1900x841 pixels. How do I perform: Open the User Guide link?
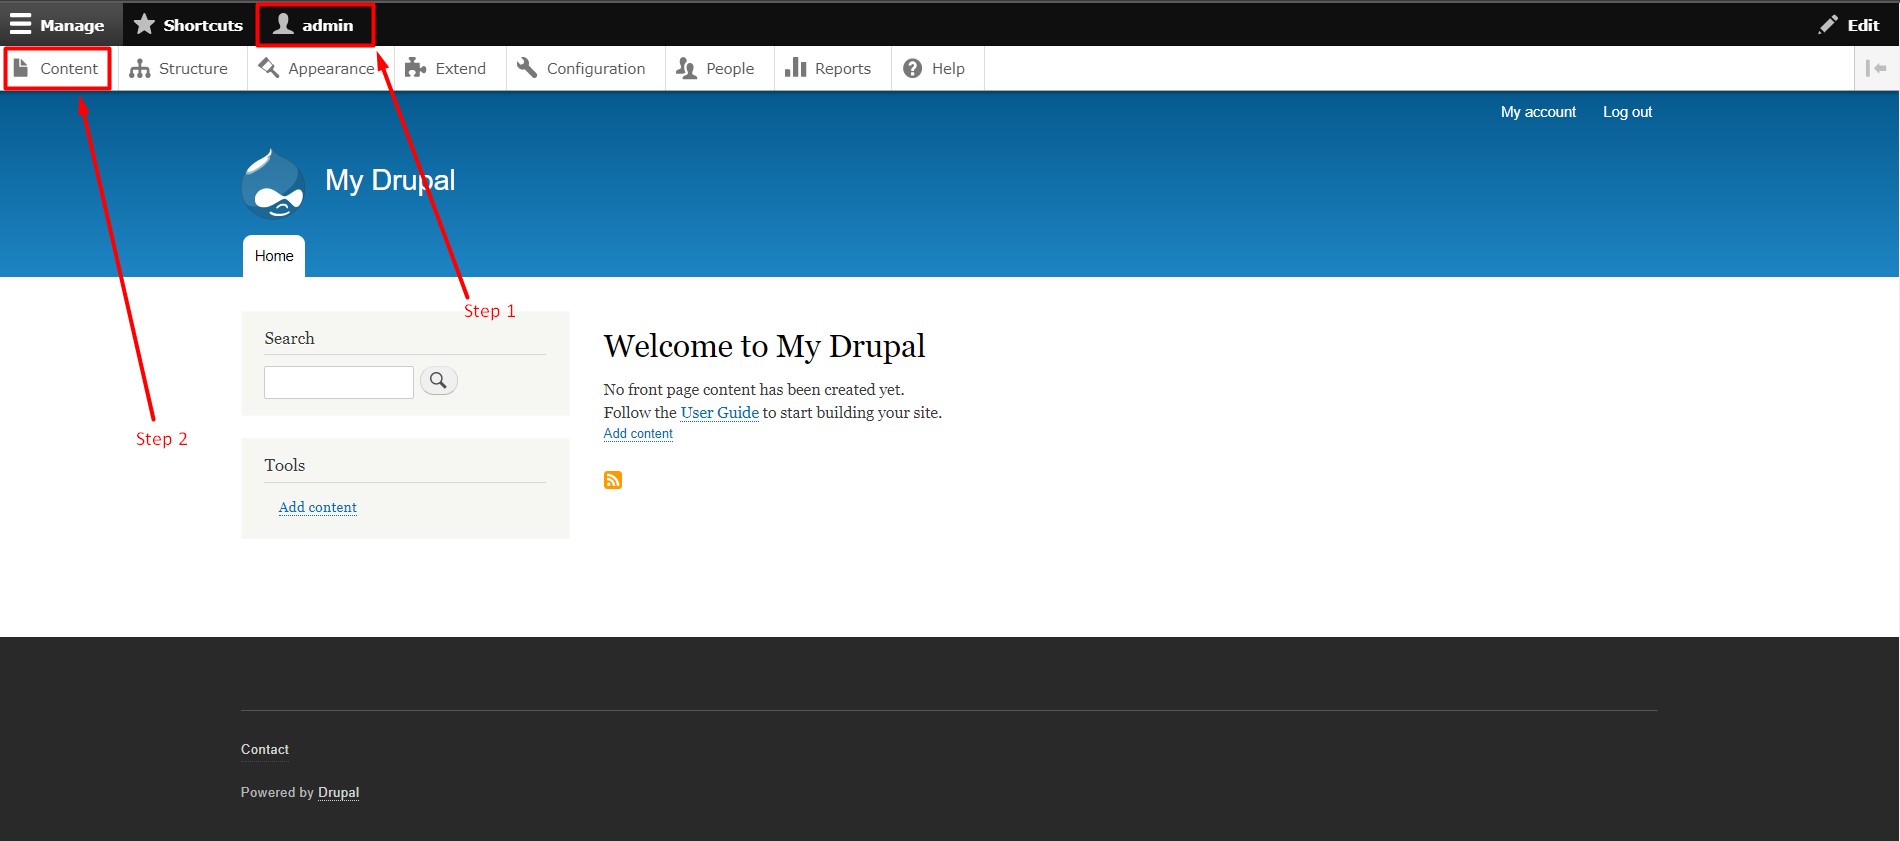pos(720,412)
